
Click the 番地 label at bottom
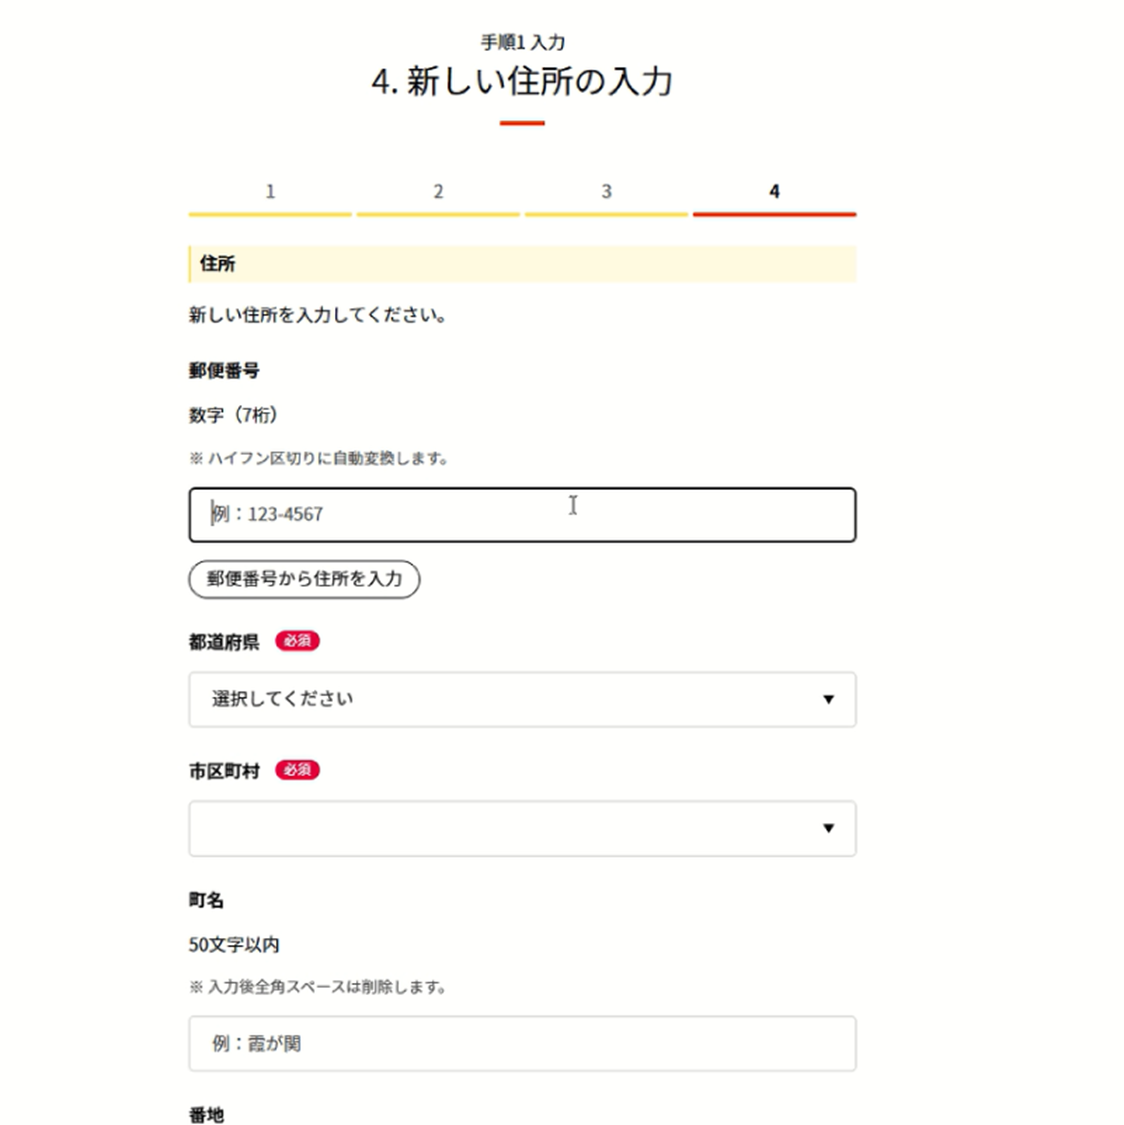(207, 1115)
